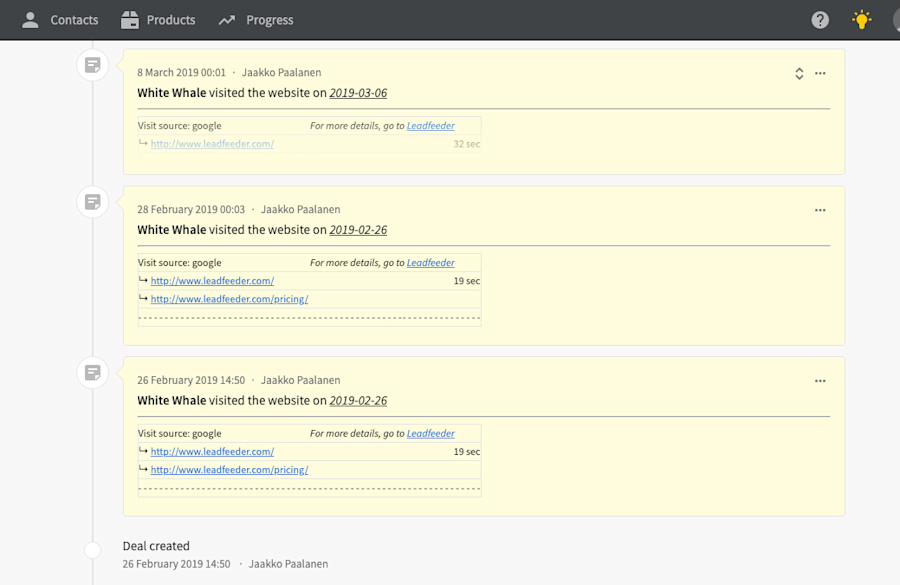Click the timeline dot next to Deal created
The width and height of the screenshot is (900, 585).
93,550
